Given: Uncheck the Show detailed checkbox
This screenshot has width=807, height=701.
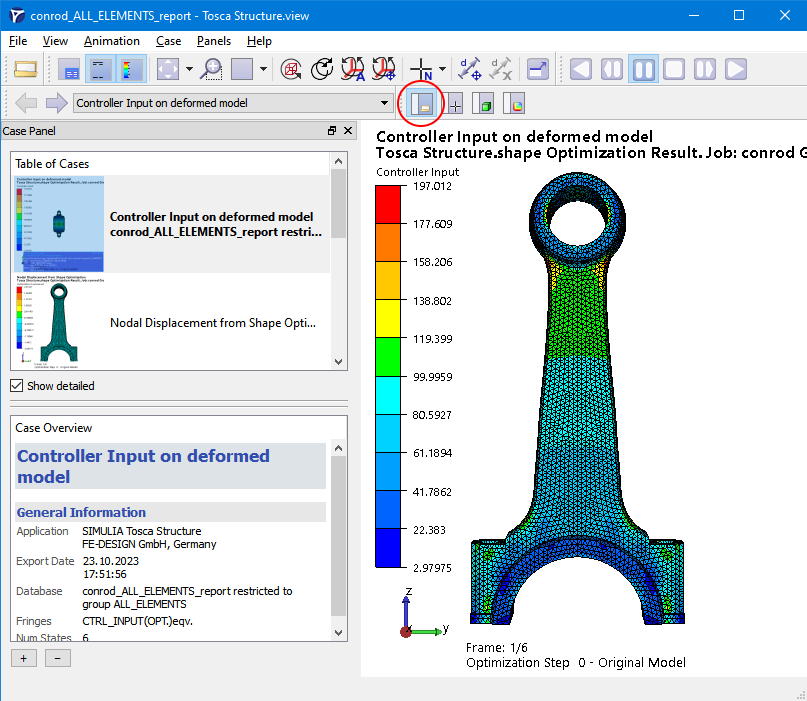Looking at the screenshot, I should pos(17,386).
